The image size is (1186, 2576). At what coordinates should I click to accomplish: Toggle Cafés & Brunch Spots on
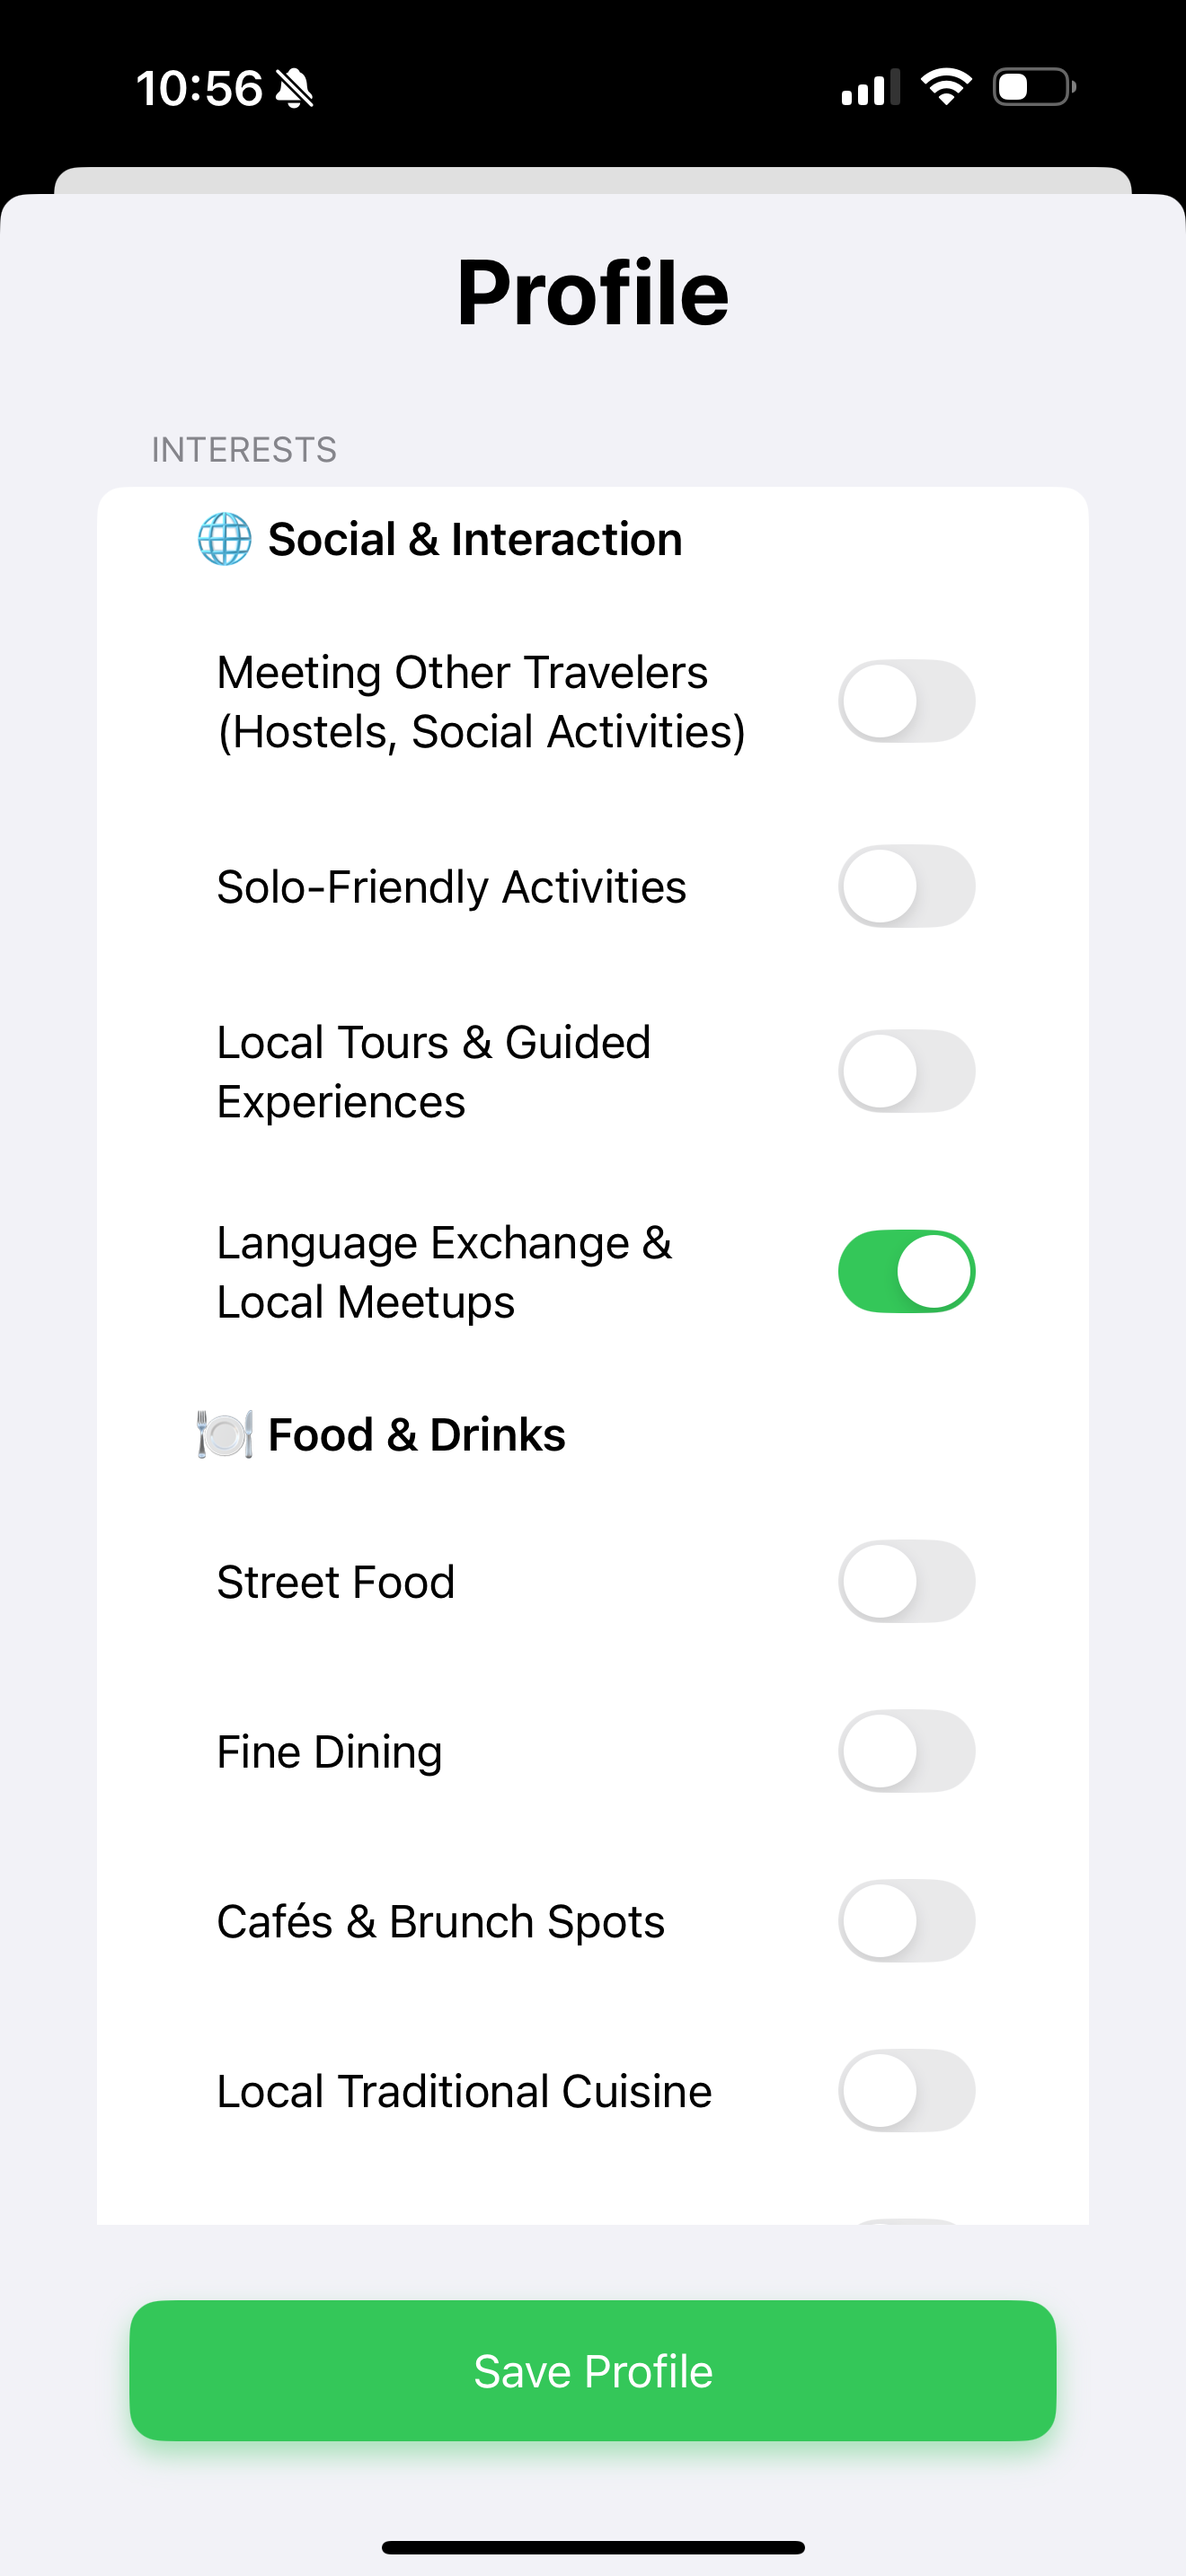pos(906,1921)
